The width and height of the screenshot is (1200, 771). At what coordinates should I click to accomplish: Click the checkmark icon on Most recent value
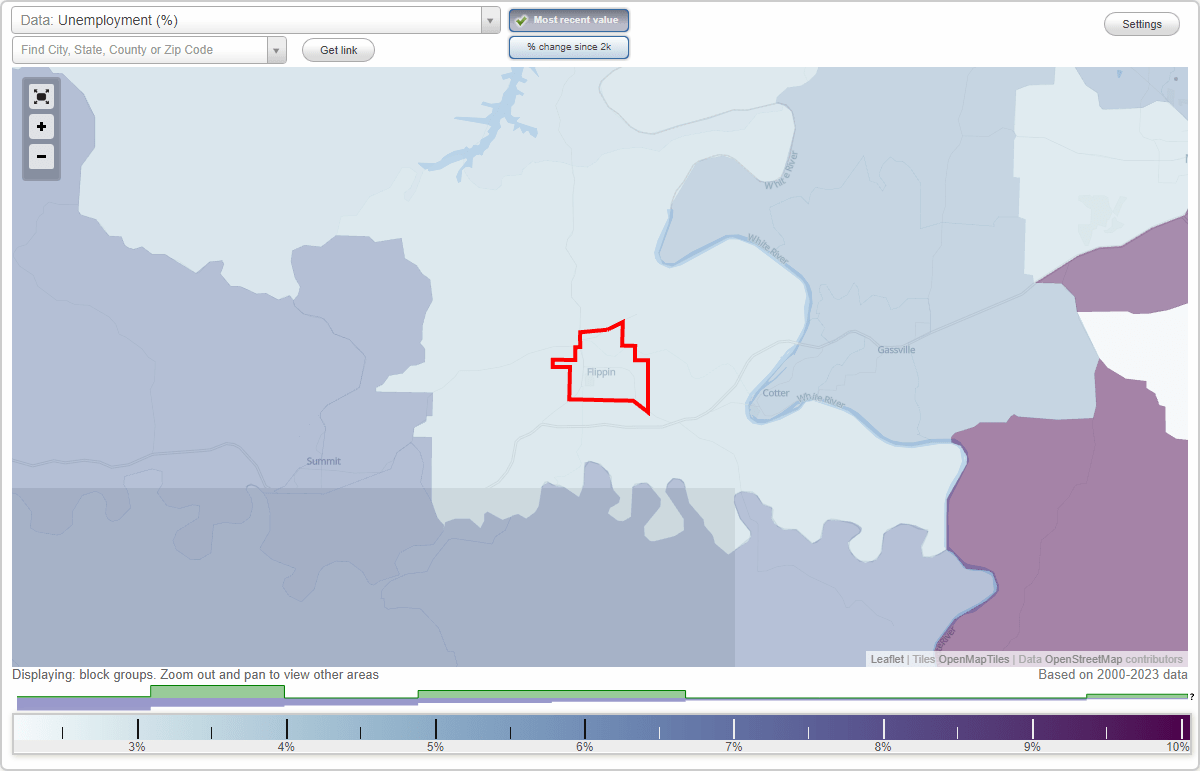[x=521, y=20]
